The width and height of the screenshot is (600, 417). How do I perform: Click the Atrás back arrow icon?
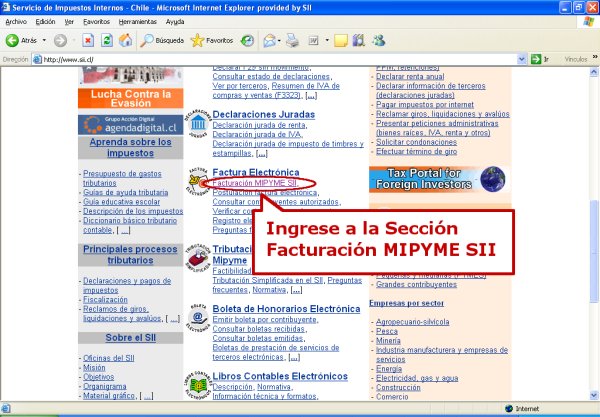[x=12, y=40]
